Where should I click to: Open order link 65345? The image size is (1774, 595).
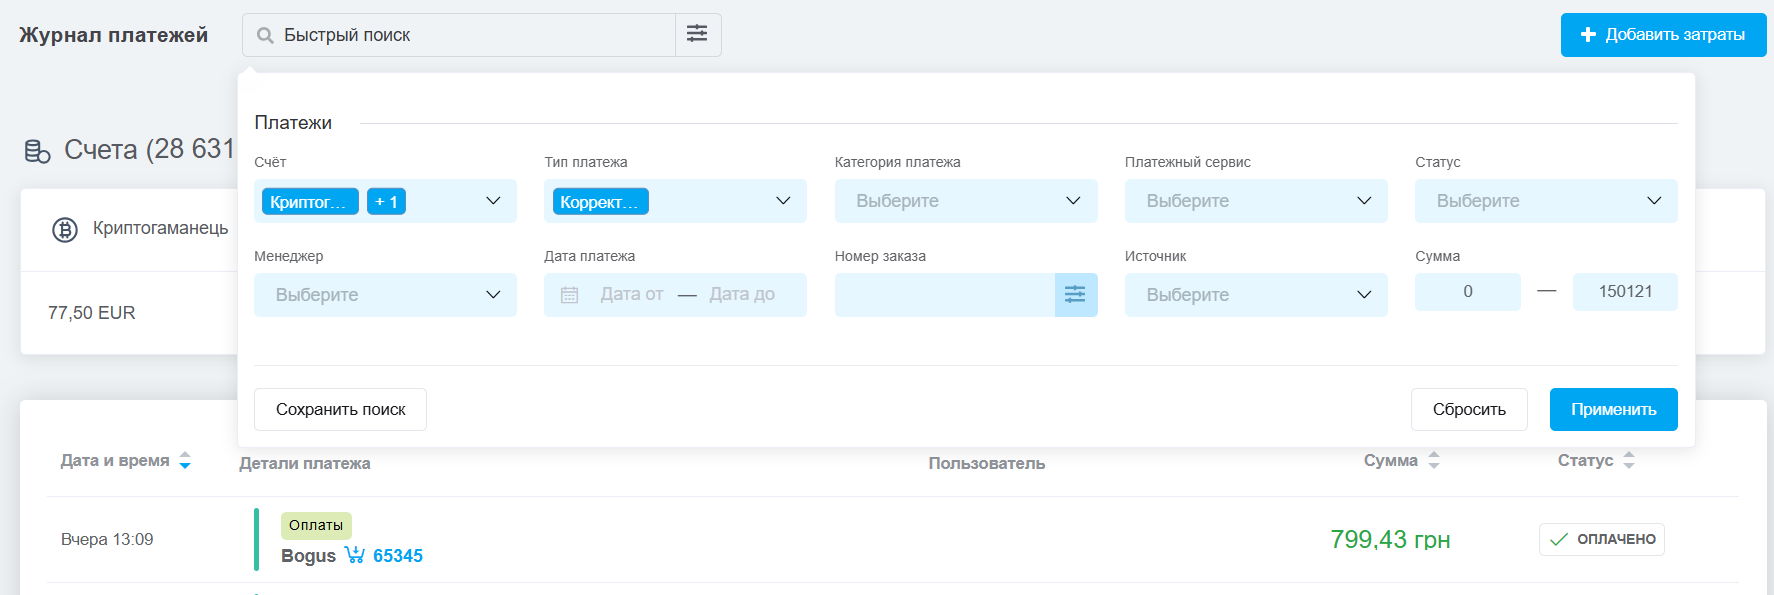397,556
